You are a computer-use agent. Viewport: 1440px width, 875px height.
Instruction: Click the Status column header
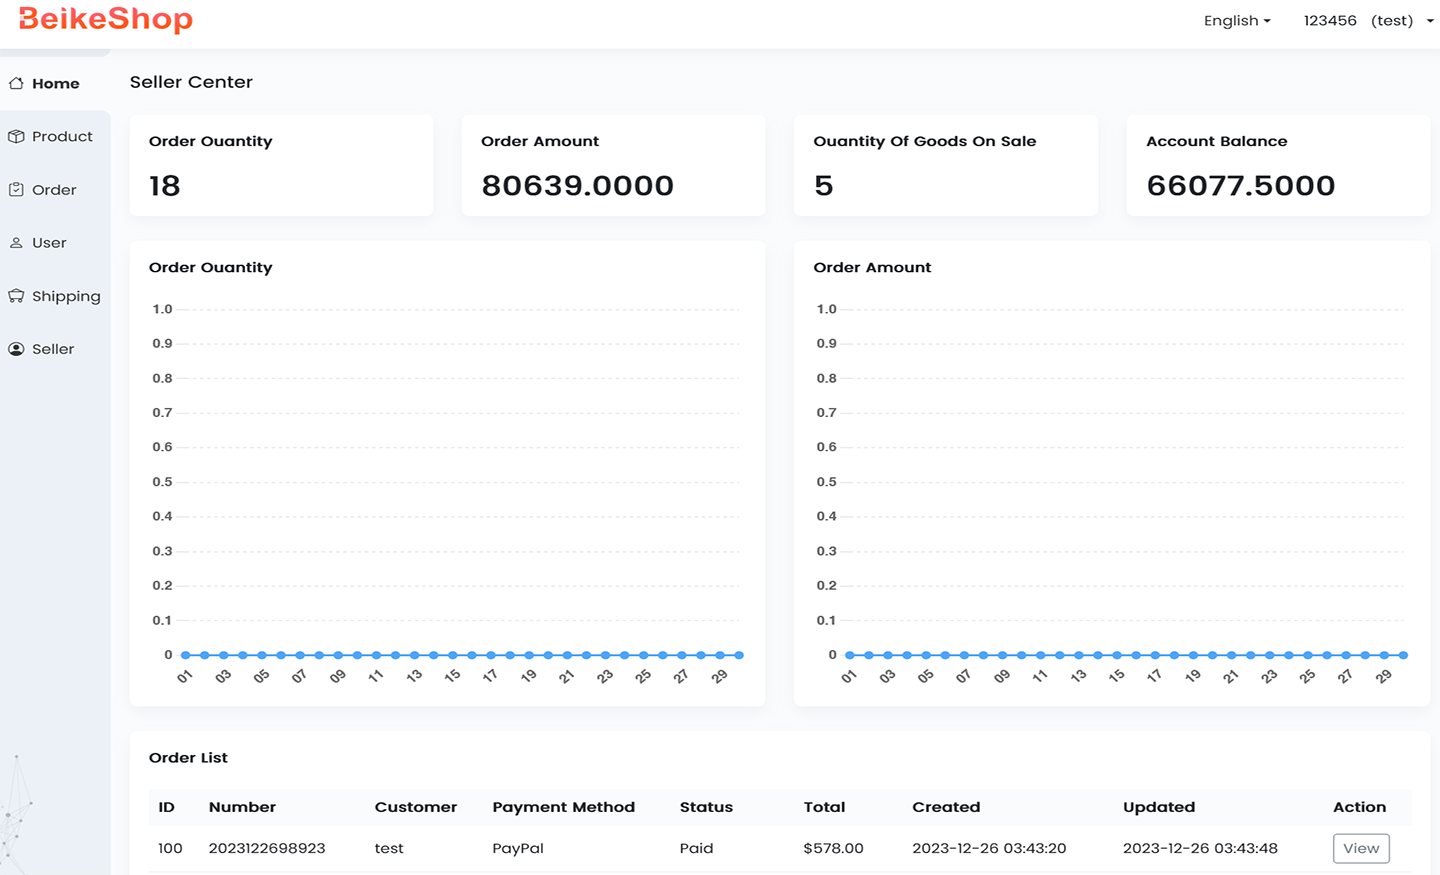click(x=706, y=807)
